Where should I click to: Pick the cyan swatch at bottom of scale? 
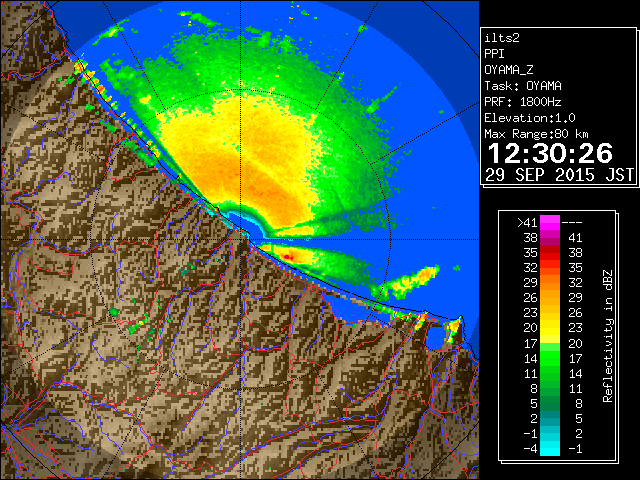coord(550,449)
